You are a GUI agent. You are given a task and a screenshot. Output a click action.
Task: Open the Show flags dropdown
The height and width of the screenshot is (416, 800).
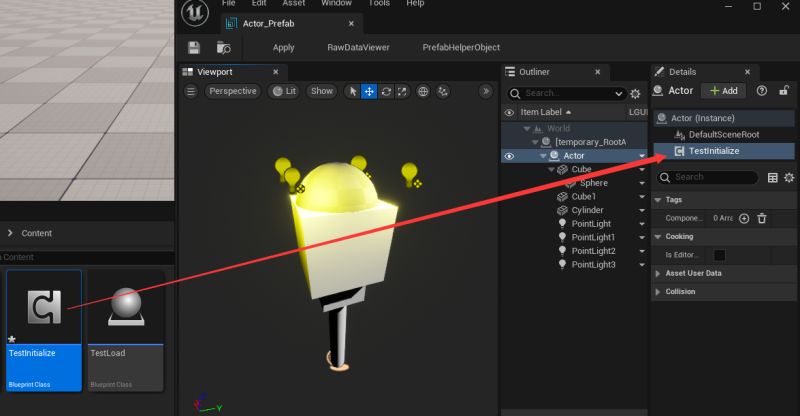pyautogui.click(x=321, y=91)
